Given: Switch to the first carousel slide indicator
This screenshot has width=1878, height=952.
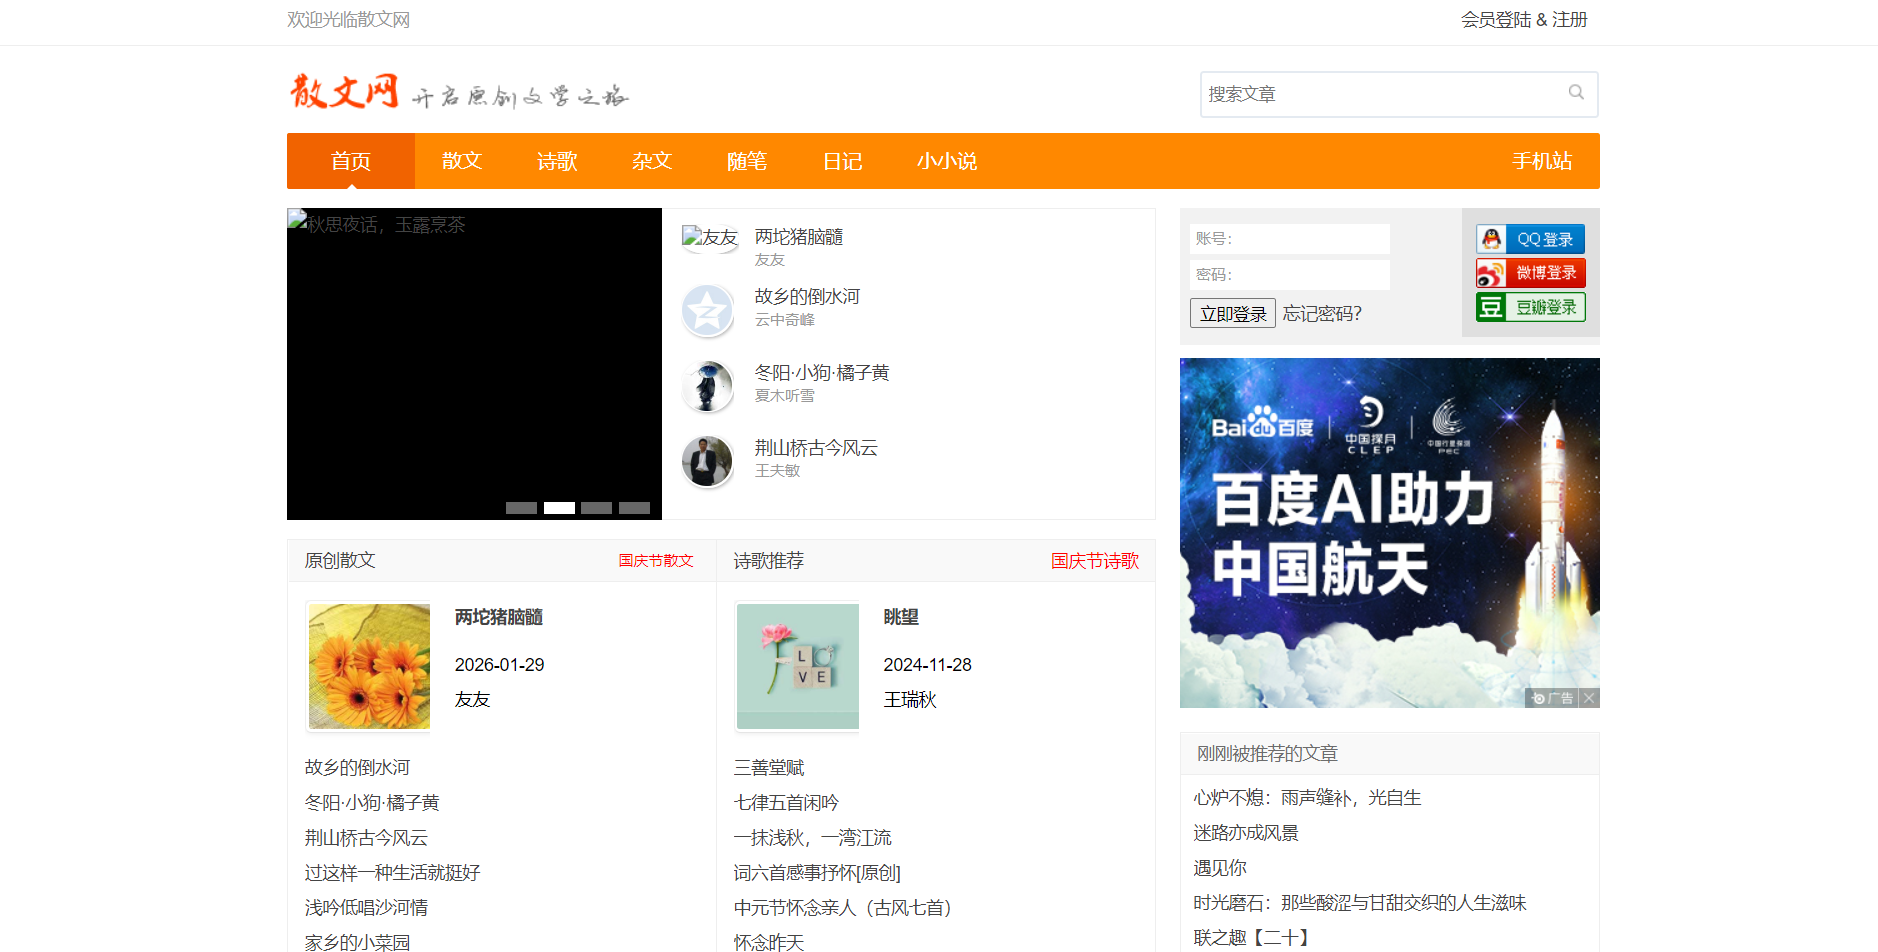Looking at the screenshot, I should click(521, 508).
